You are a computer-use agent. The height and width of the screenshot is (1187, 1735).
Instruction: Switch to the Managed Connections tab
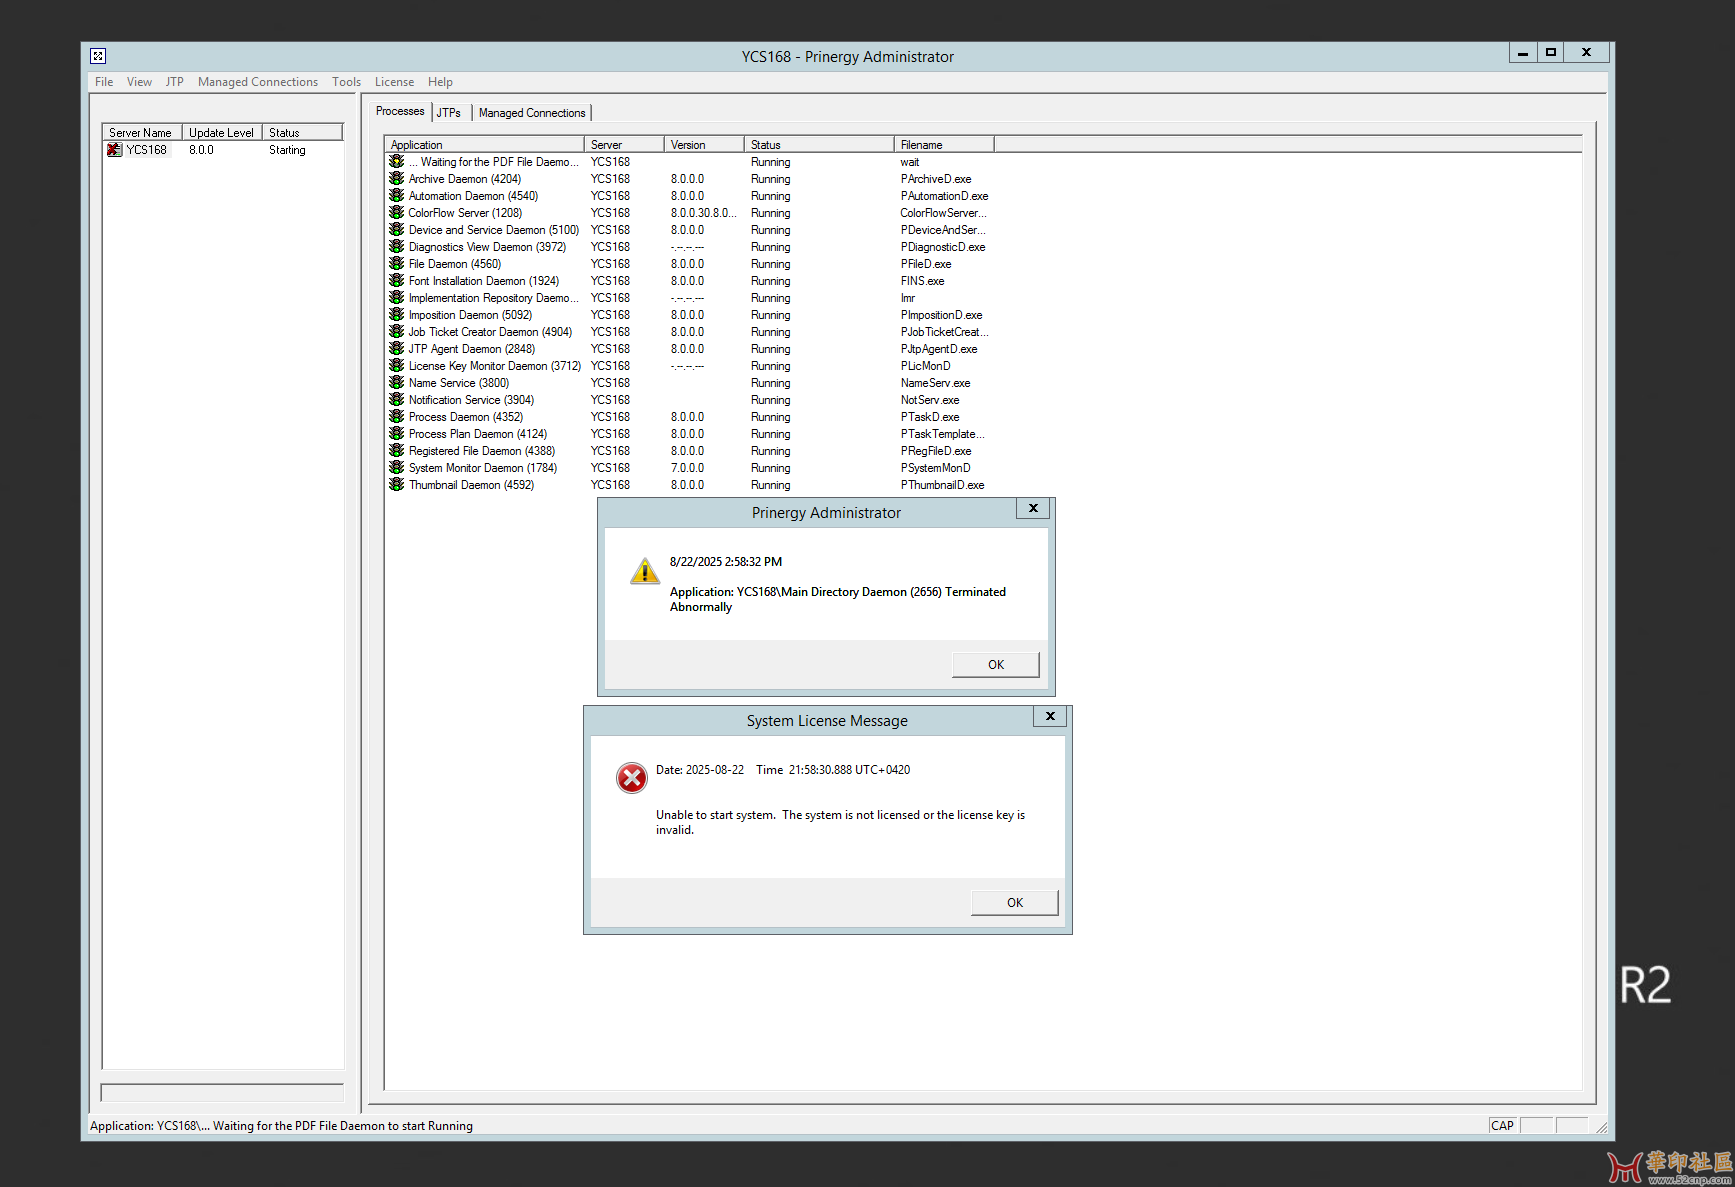tap(532, 113)
